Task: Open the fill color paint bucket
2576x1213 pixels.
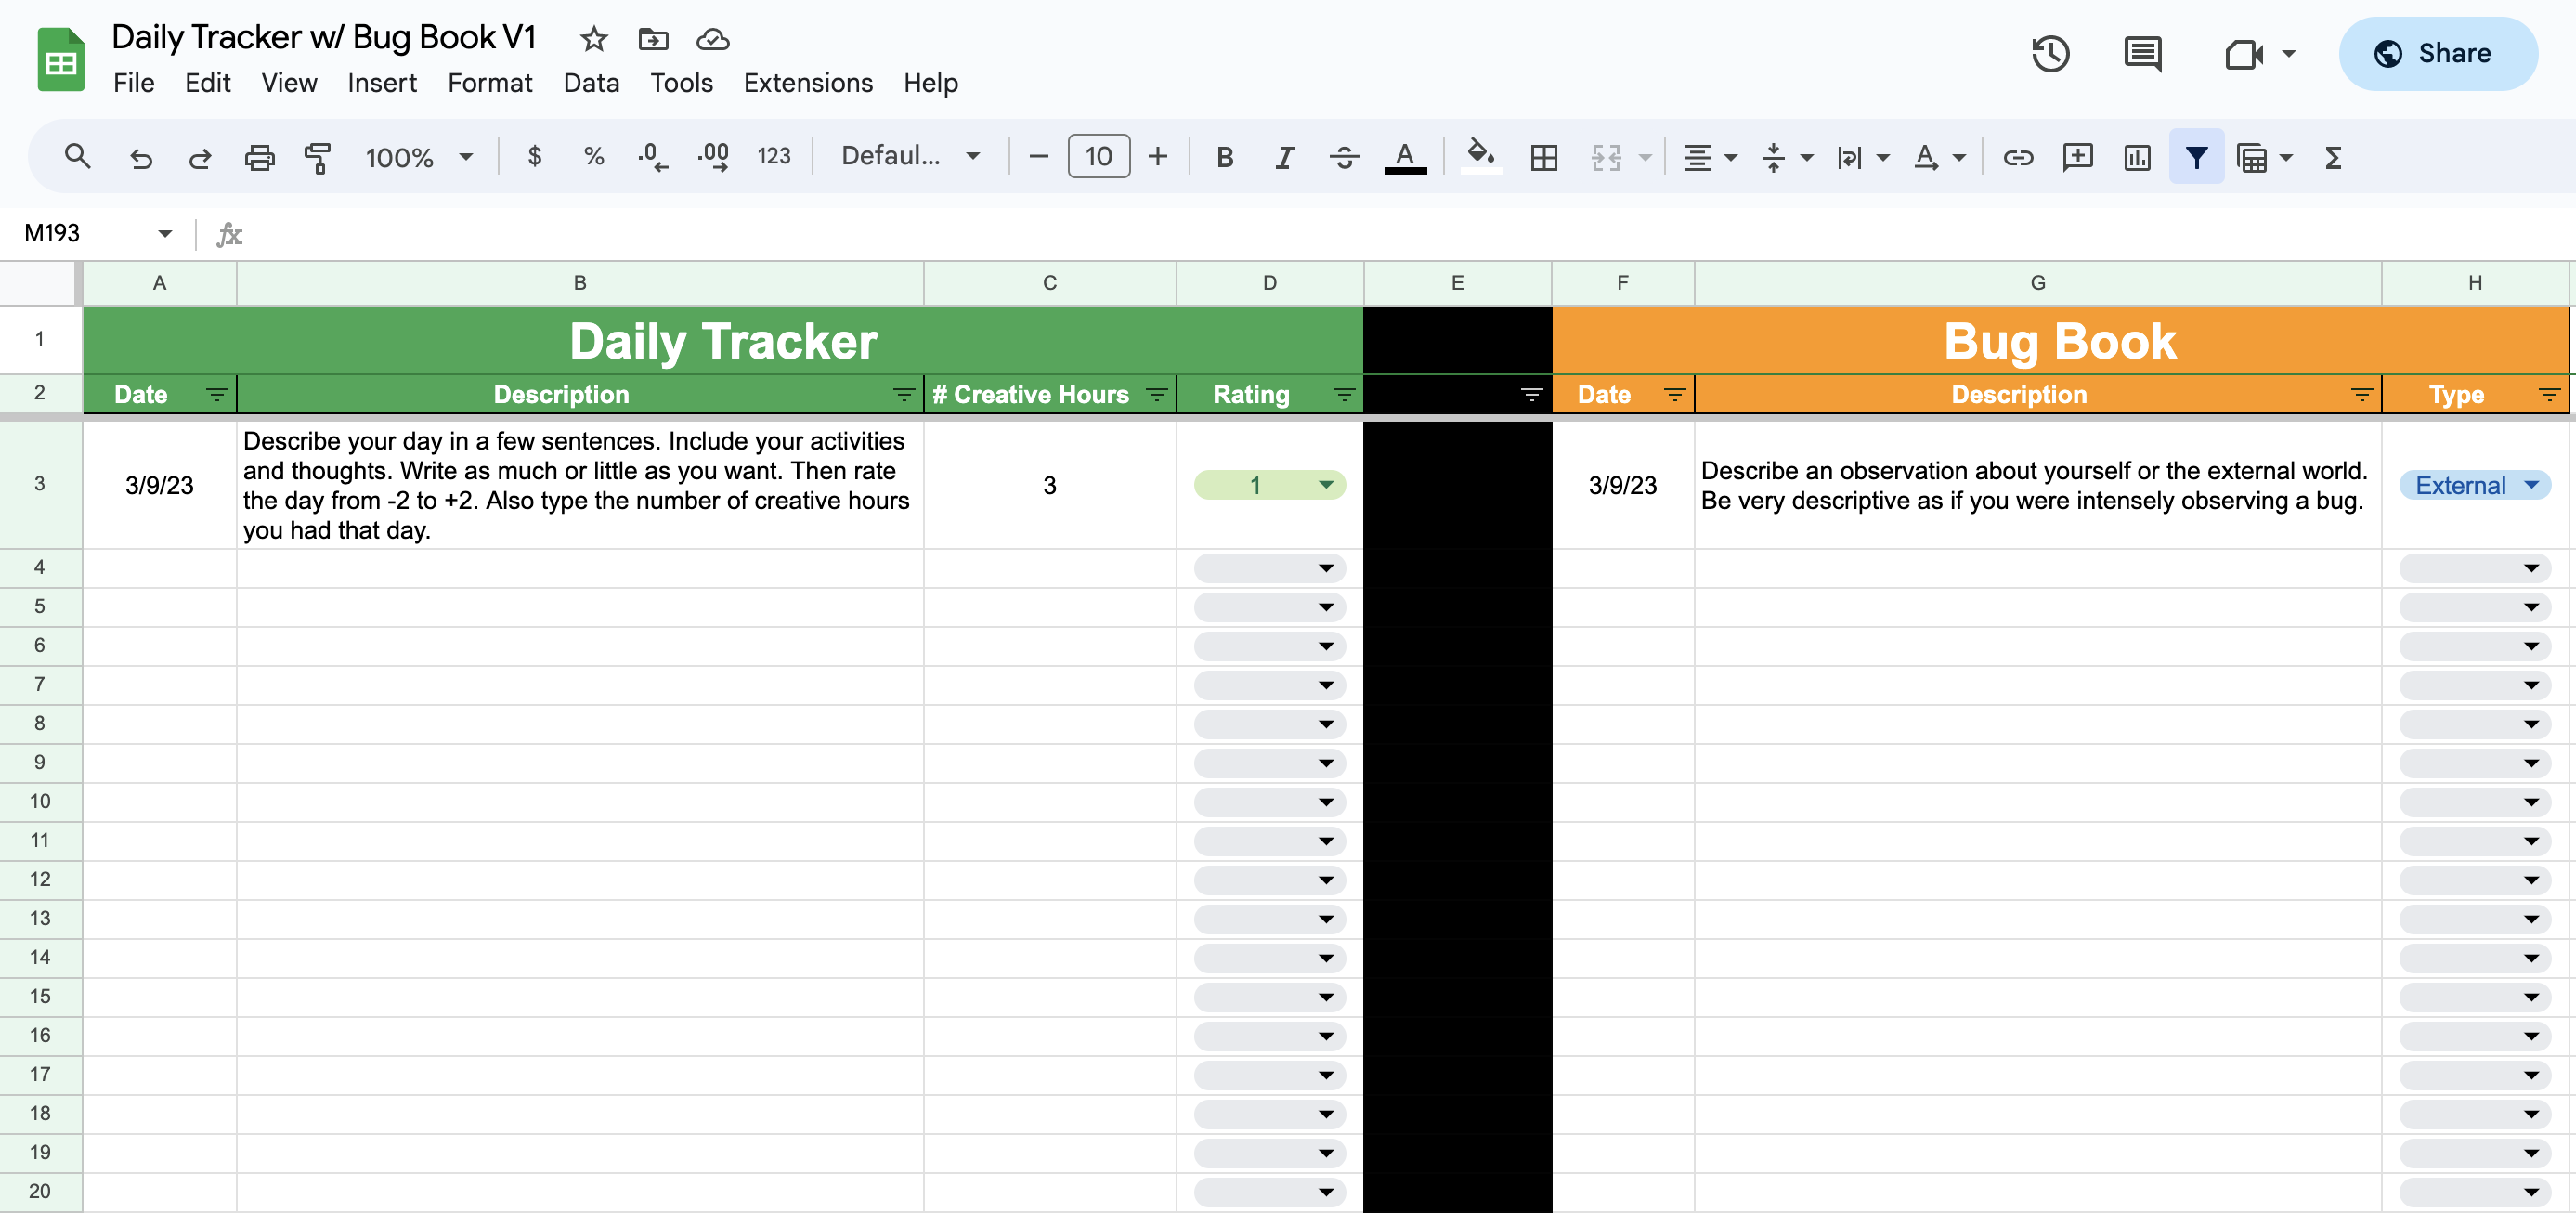Action: click(x=1480, y=157)
